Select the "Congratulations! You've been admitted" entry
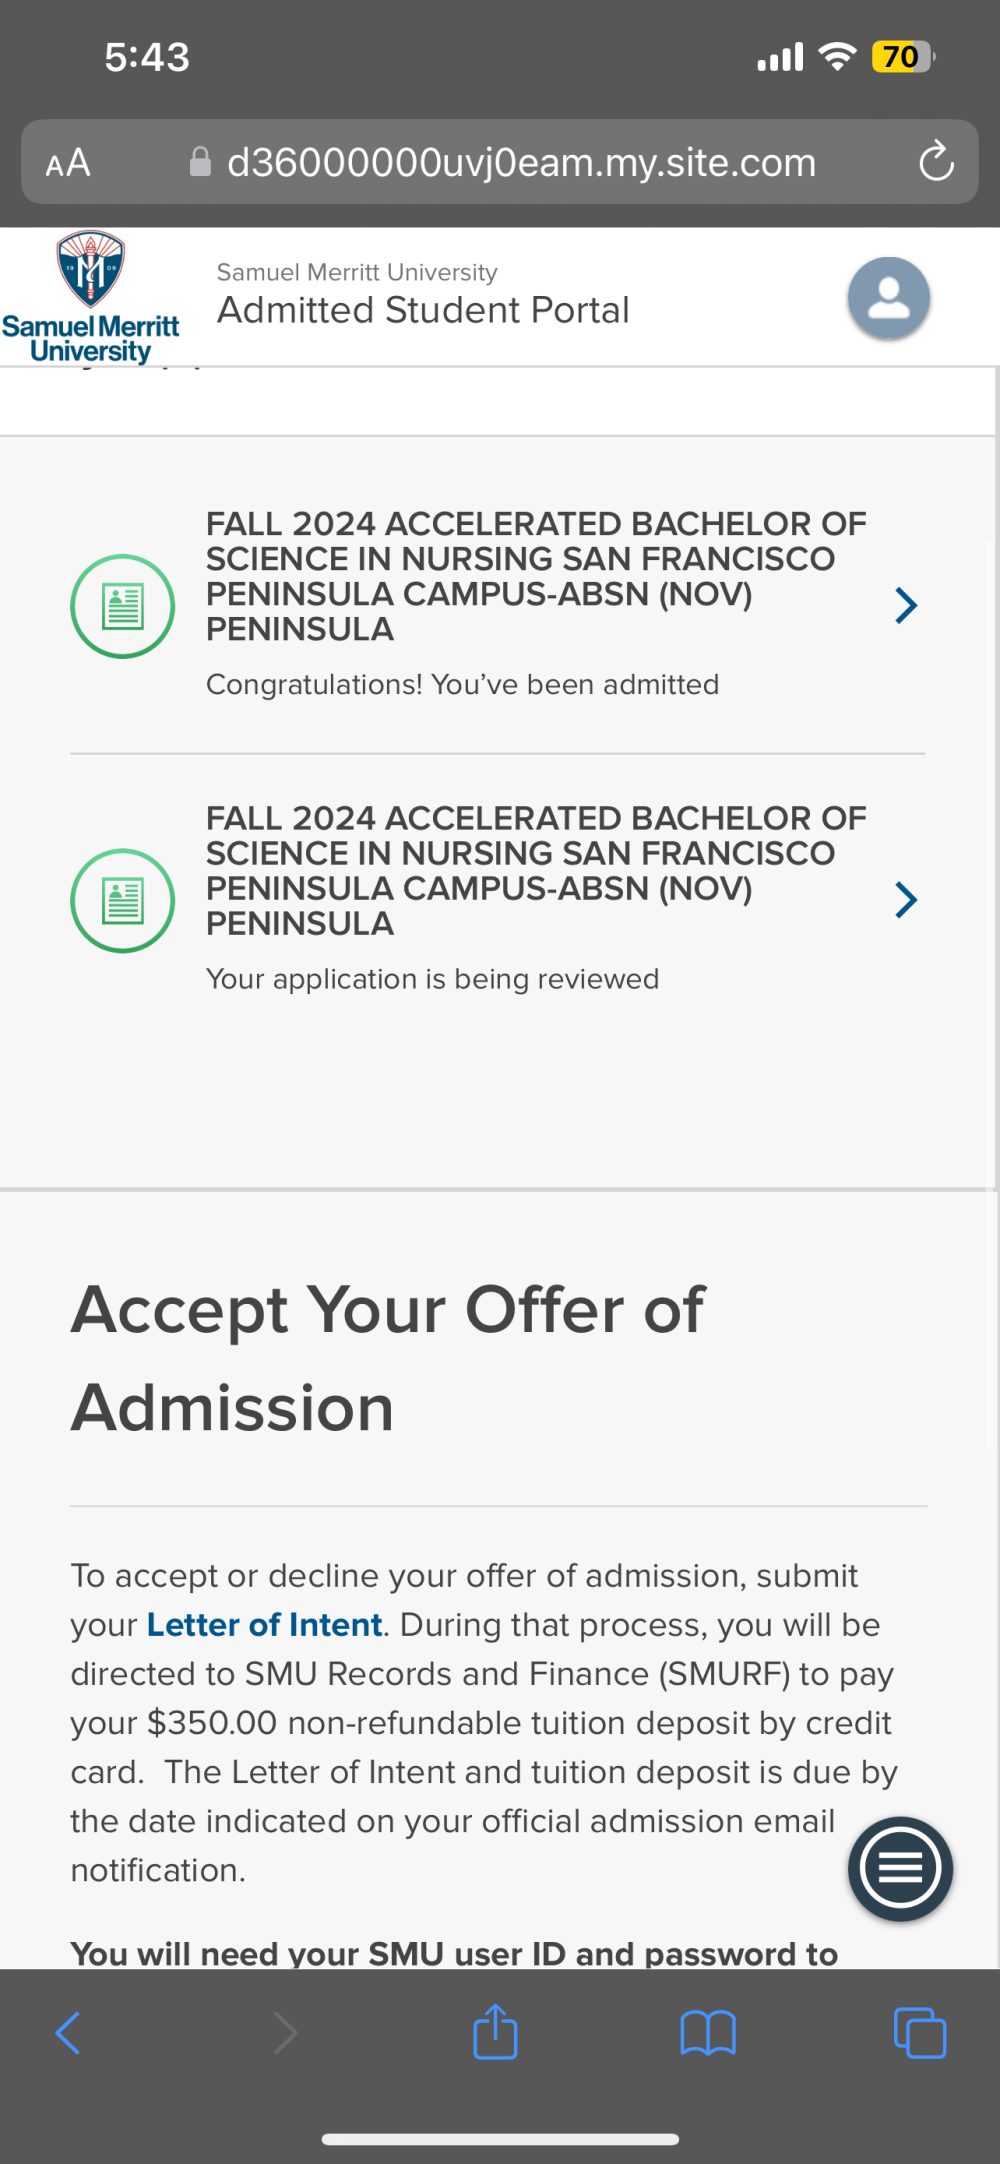 (x=462, y=684)
